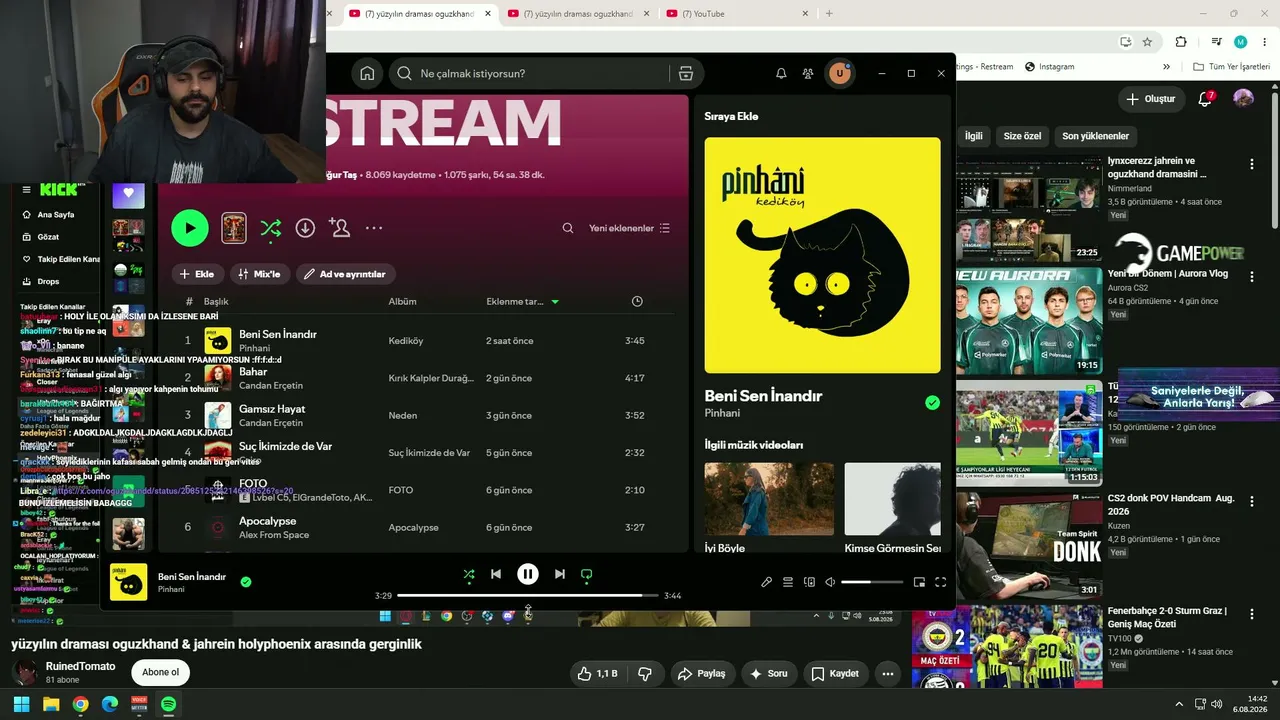The image size is (1280, 720).
Task: Toggle repeat in the Spotify player bar
Action: 587,574
